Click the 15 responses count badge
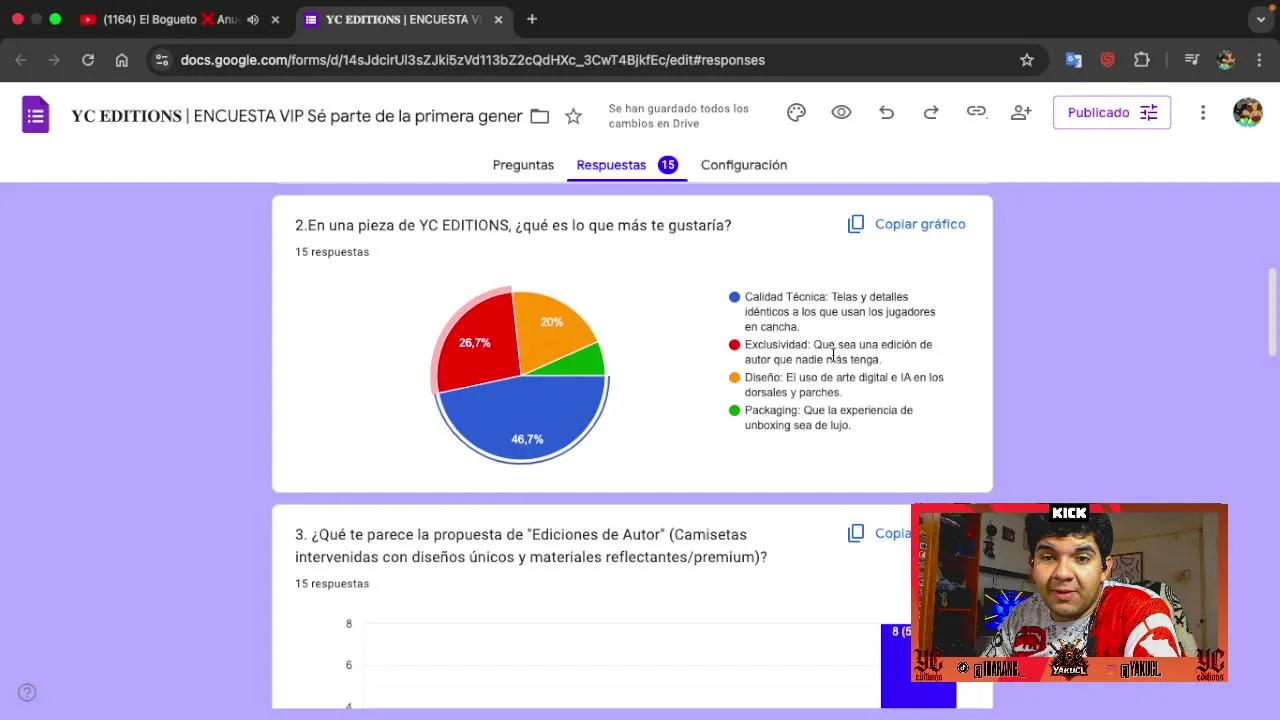 [x=668, y=165]
